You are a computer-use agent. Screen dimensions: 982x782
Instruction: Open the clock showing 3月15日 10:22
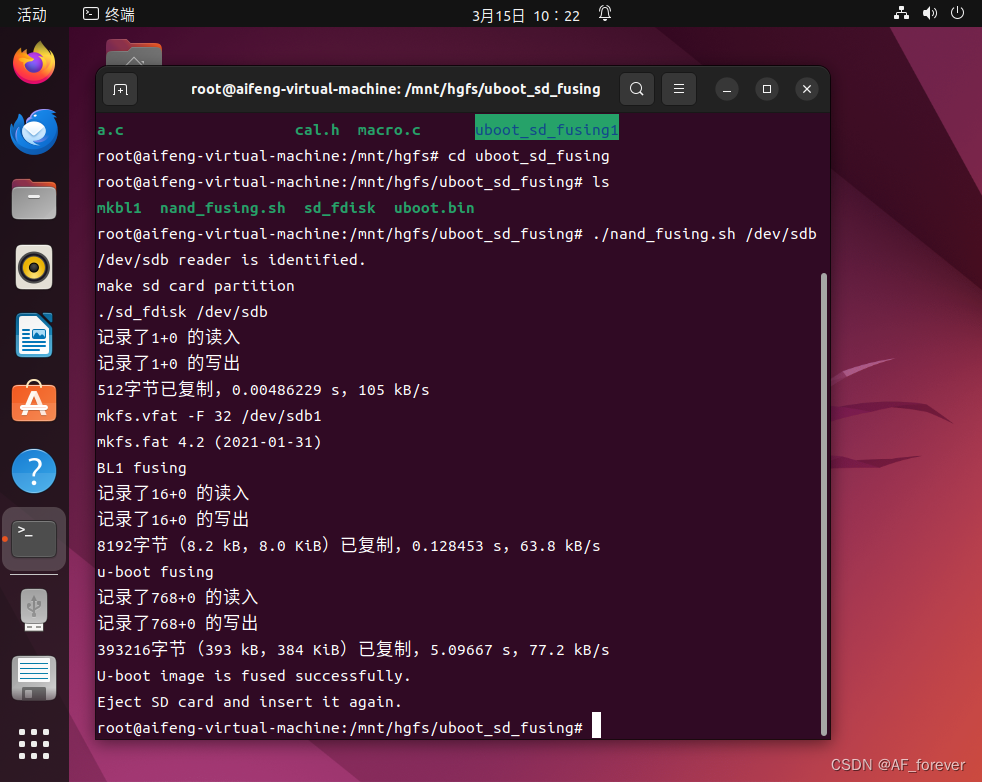click(x=525, y=16)
